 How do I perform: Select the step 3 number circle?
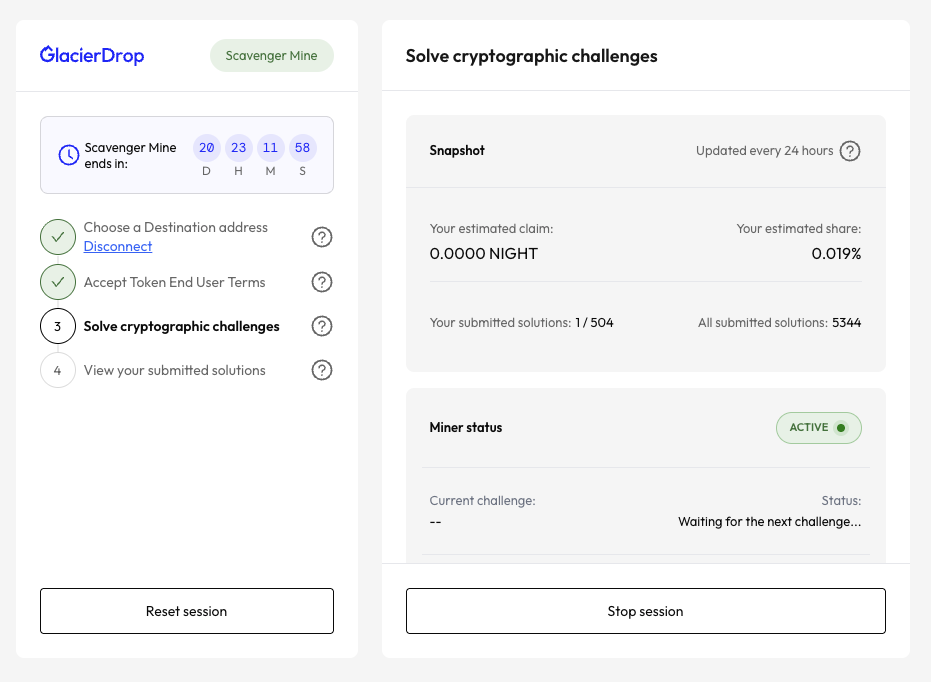click(x=58, y=326)
